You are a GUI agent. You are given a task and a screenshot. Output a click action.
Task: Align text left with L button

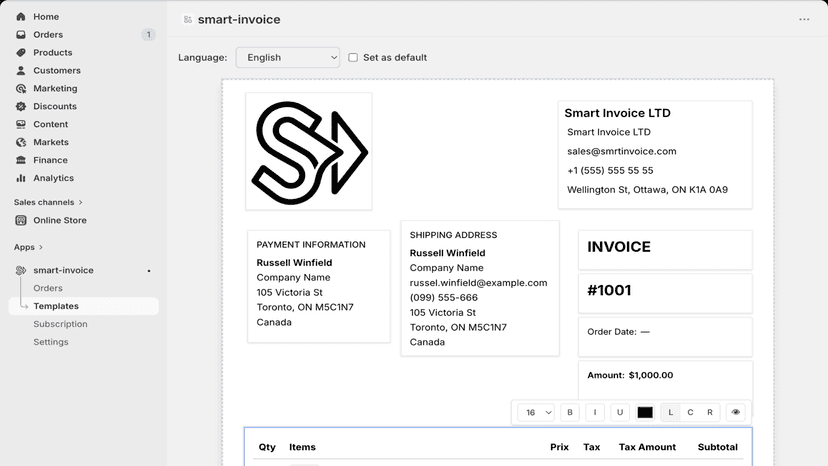coord(671,412)
